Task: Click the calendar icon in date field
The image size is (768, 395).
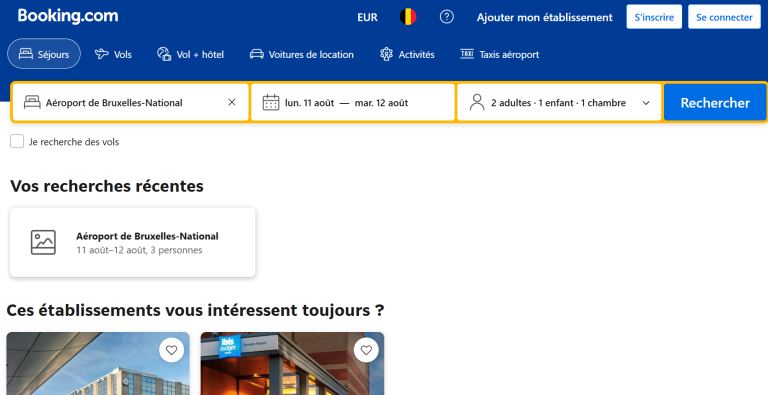Action: tap(271, 102)
